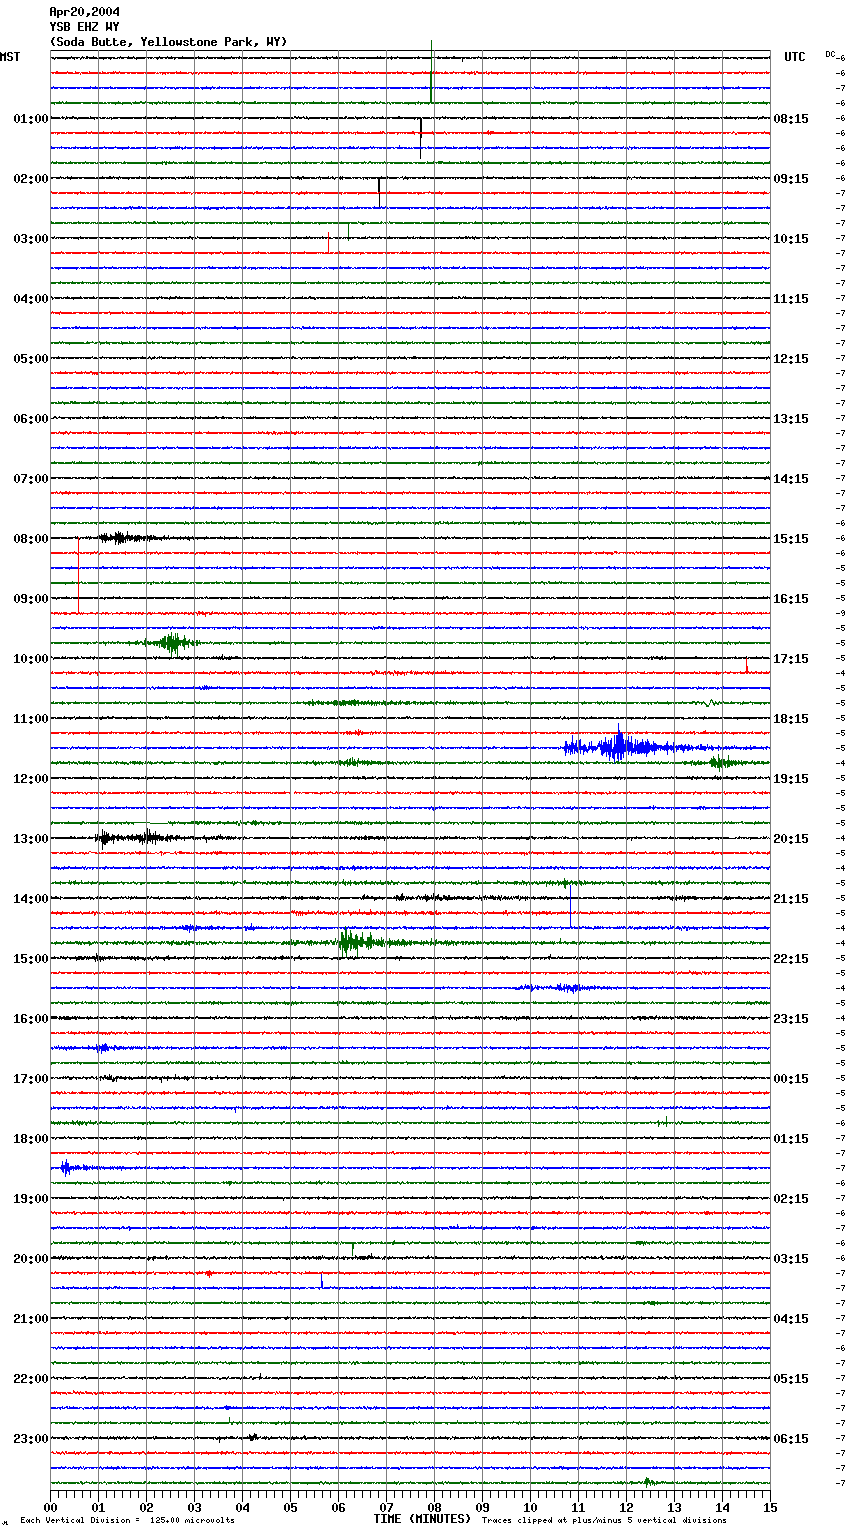Select the '09:15' UTC time label

point(791,179)
